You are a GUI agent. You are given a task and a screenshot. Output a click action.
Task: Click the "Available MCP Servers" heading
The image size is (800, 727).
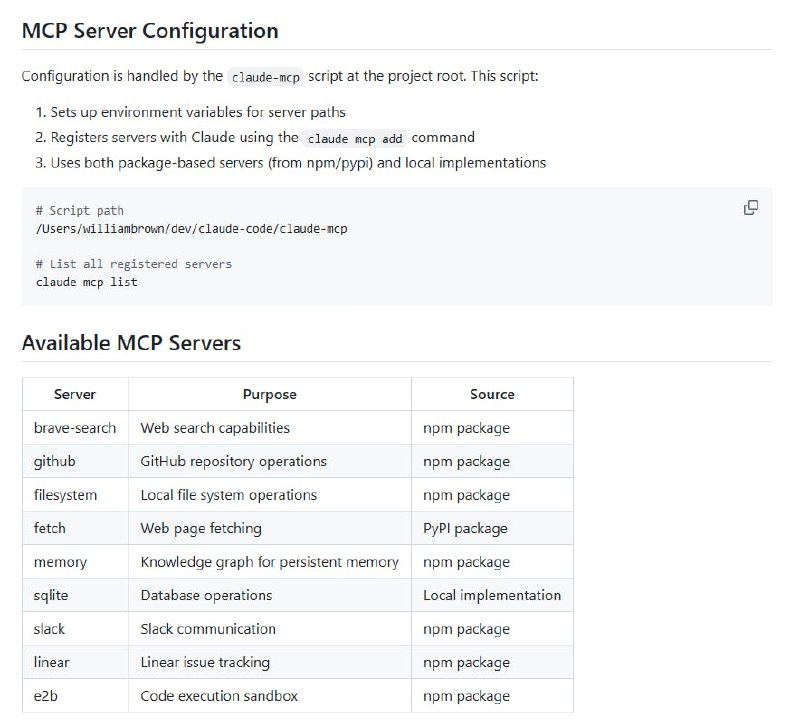[131, 343]
